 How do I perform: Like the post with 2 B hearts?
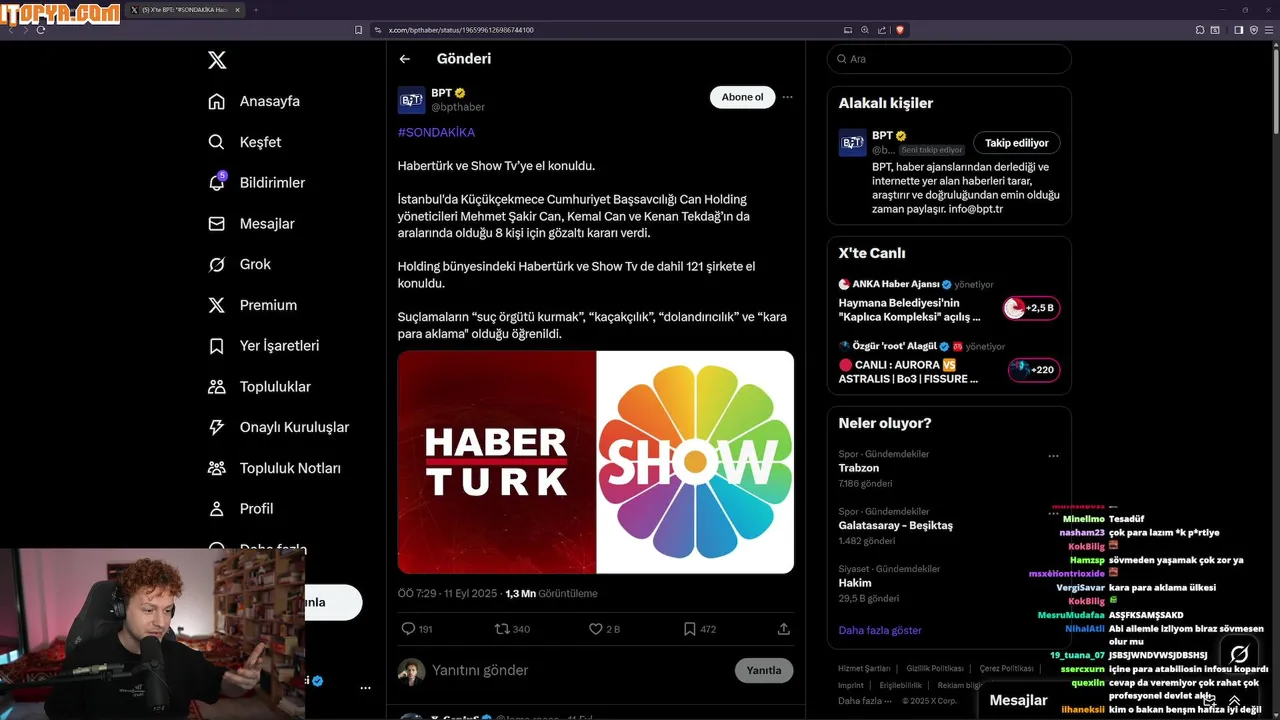(596, 629)
